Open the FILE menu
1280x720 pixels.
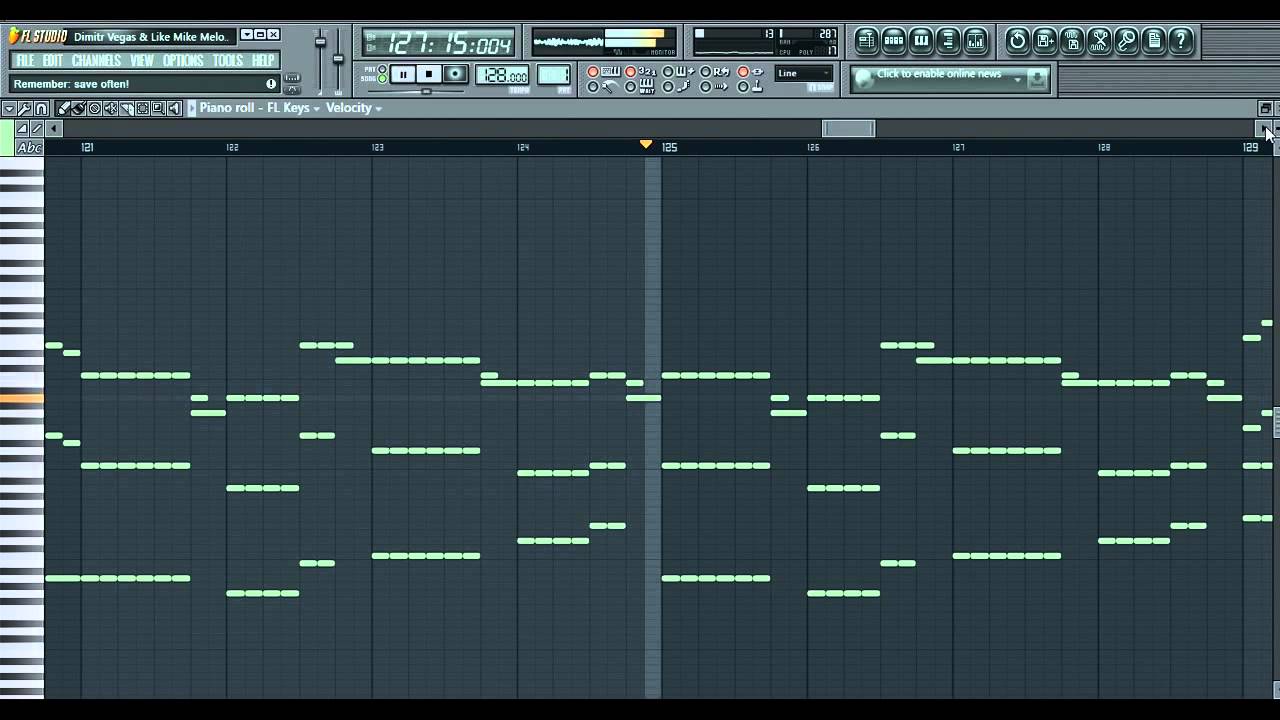click(x=25, y=61)
